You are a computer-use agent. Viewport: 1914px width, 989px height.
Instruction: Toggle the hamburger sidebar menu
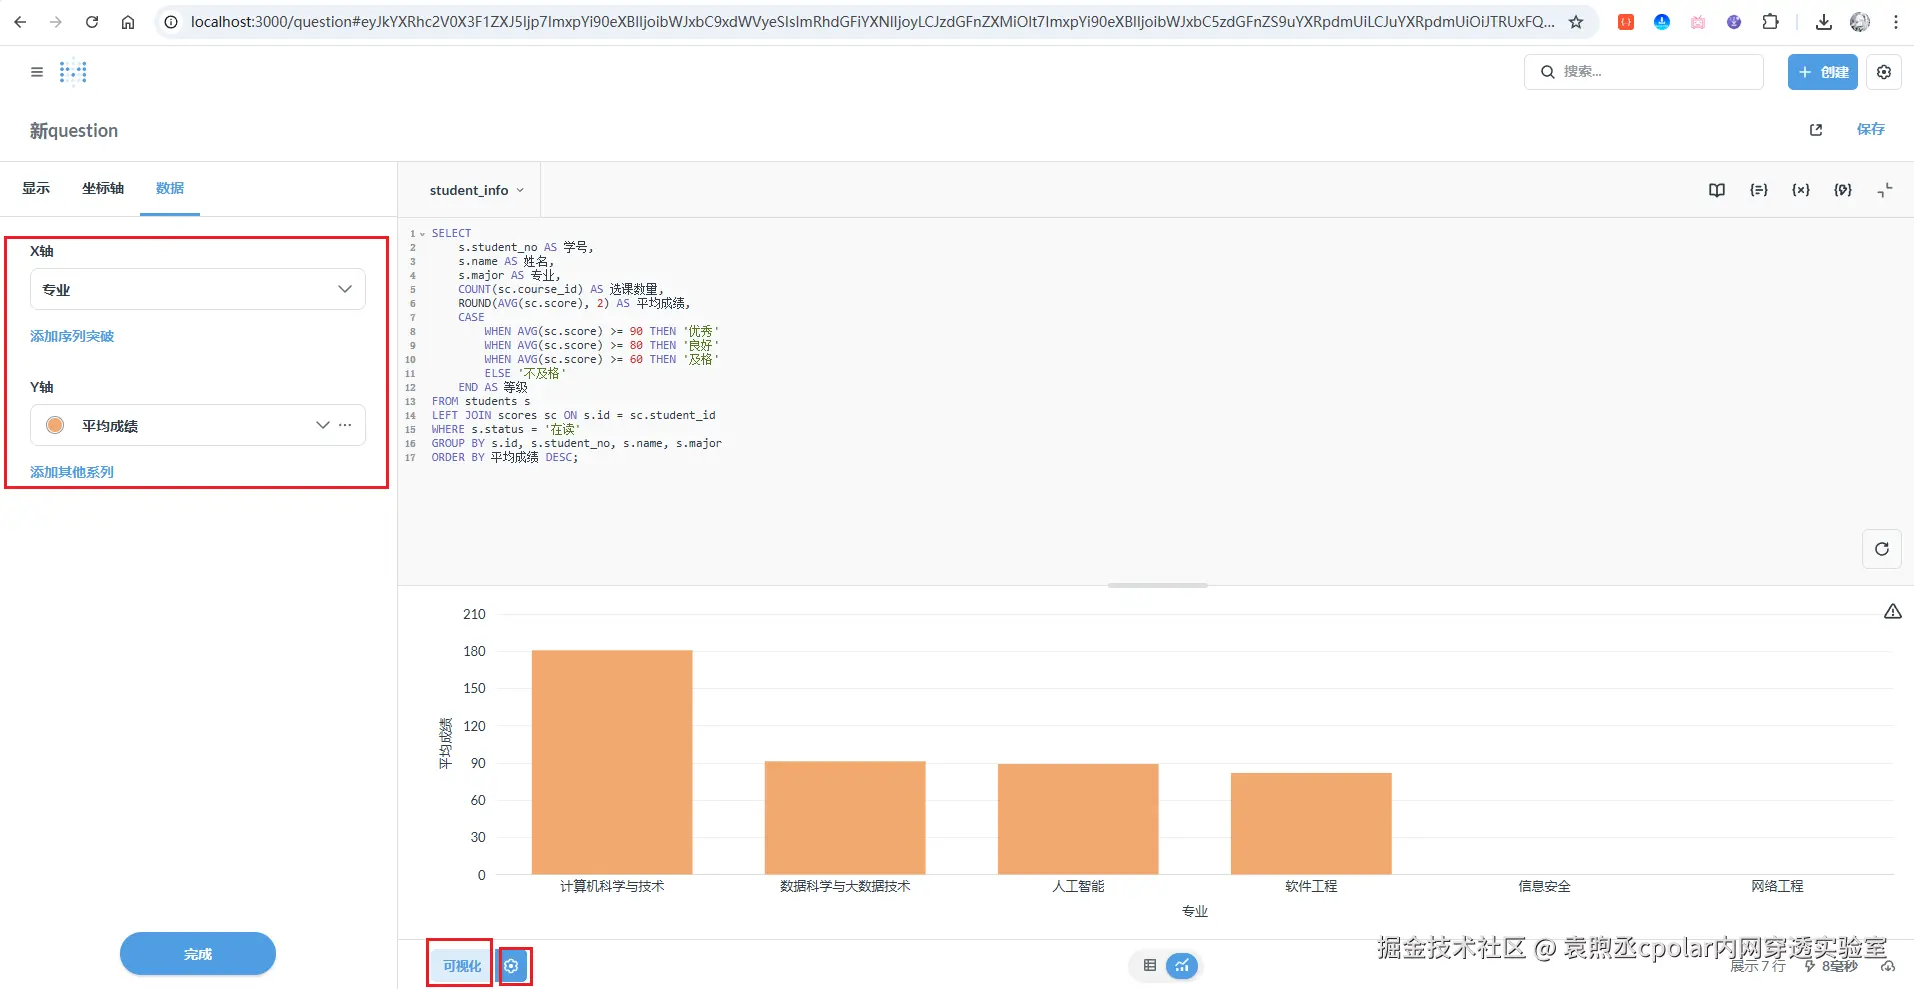[37, 72]
